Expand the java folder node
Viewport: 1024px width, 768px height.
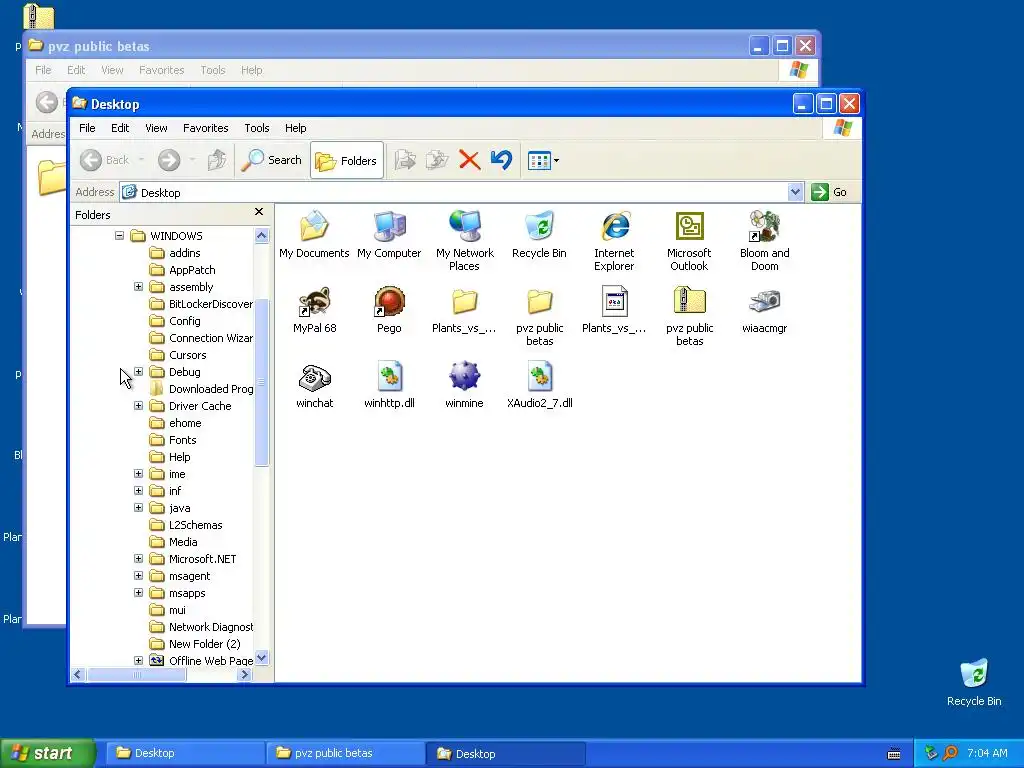[x=138, y=507]
